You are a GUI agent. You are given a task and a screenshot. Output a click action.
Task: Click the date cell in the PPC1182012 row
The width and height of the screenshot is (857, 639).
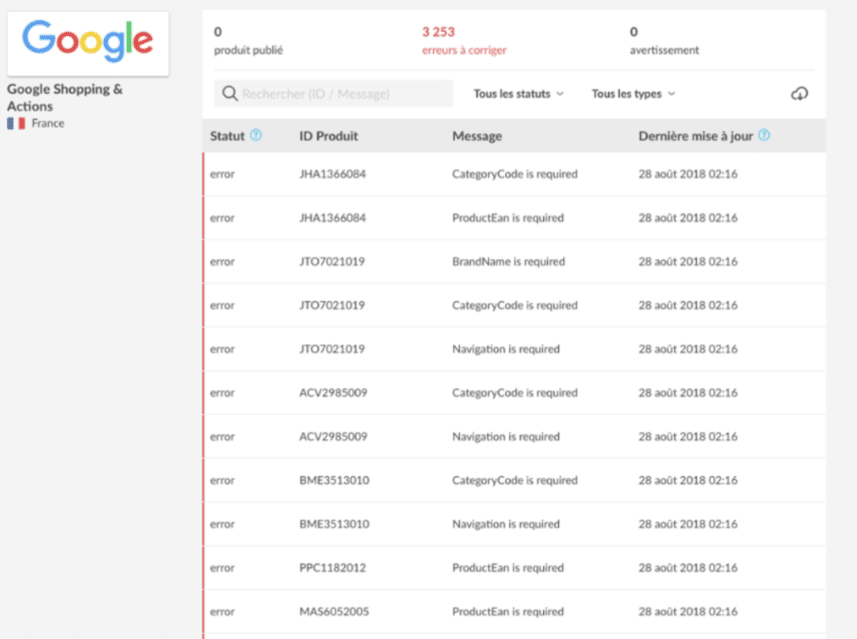pyautogui.click(x=688, y=568)
